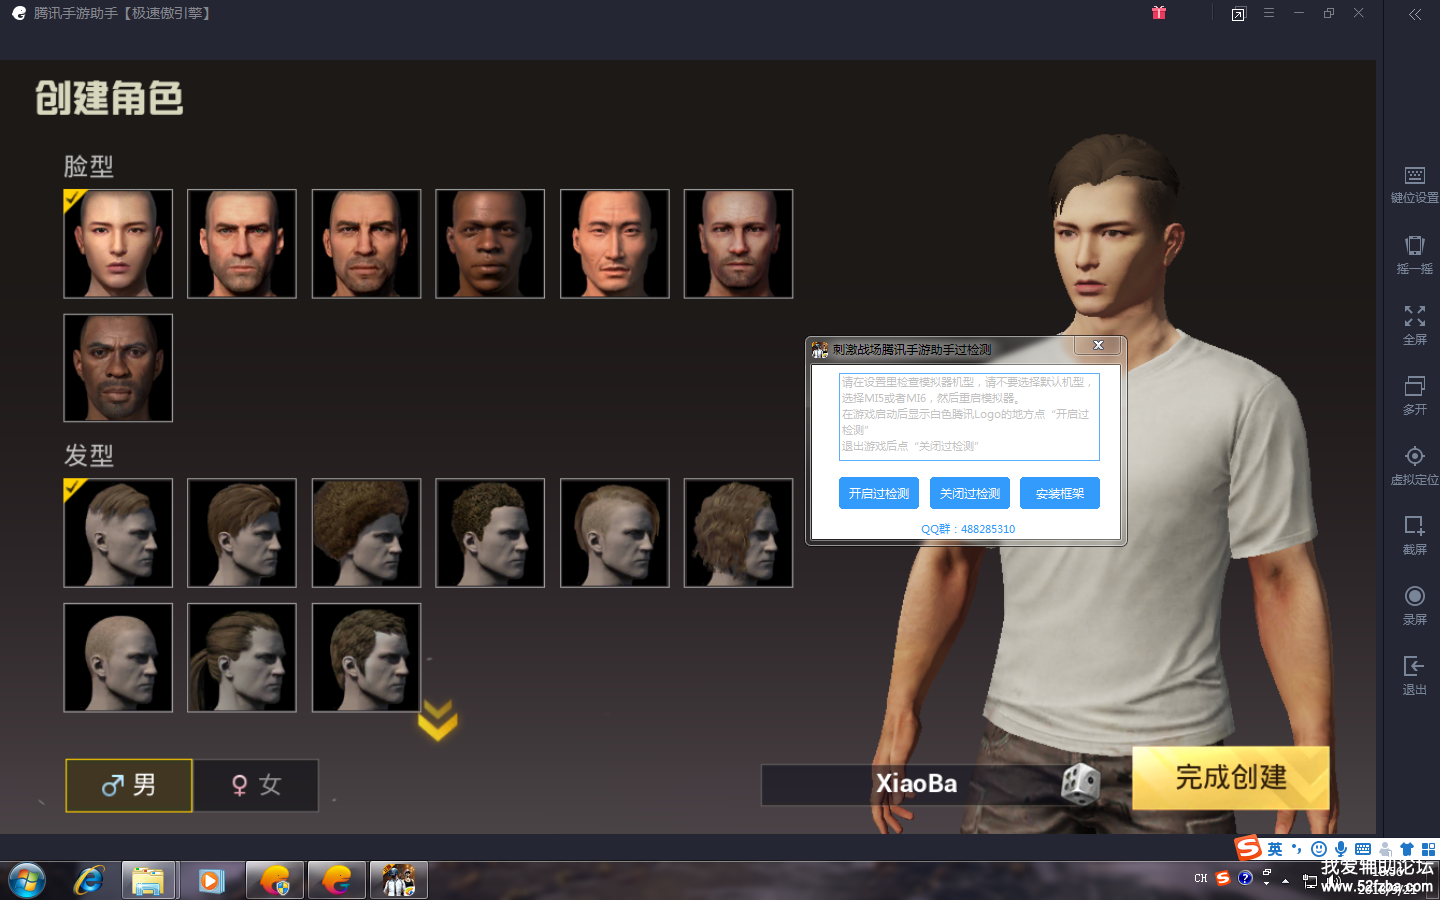Select the first hairstyle with checkmark

pos(118,533)
